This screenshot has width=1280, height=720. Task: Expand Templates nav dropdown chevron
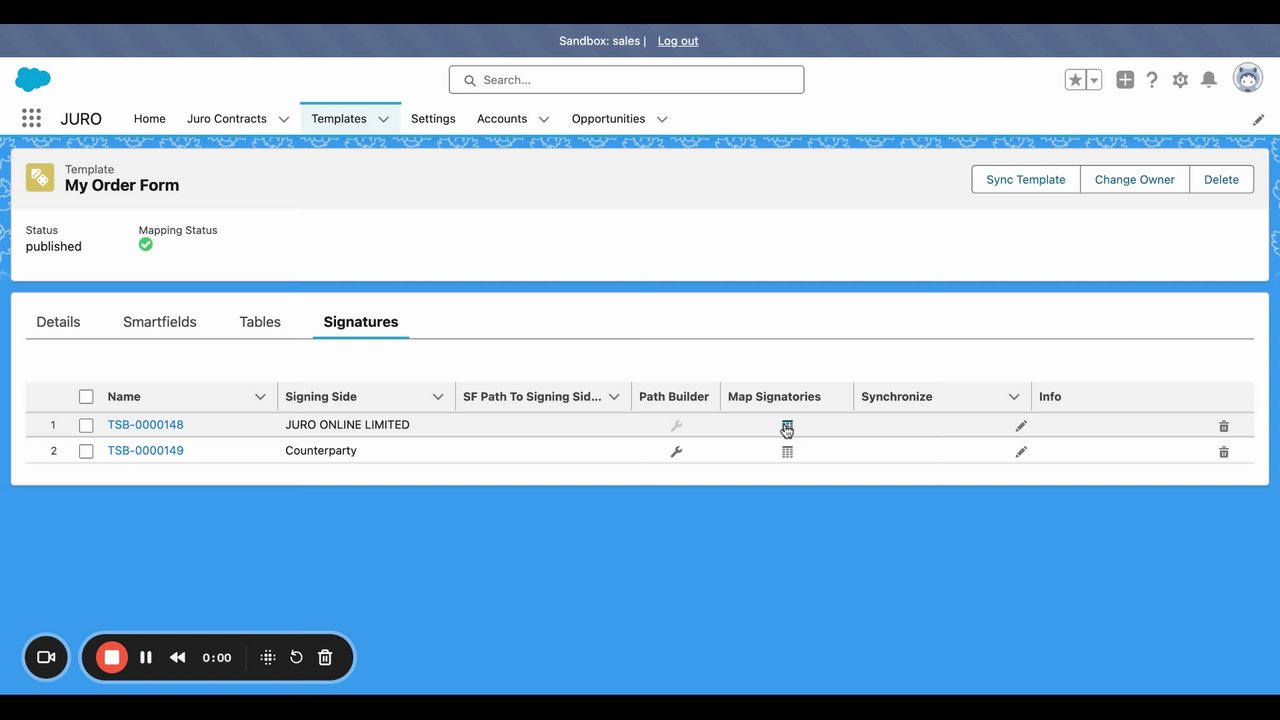pos(383,119)
